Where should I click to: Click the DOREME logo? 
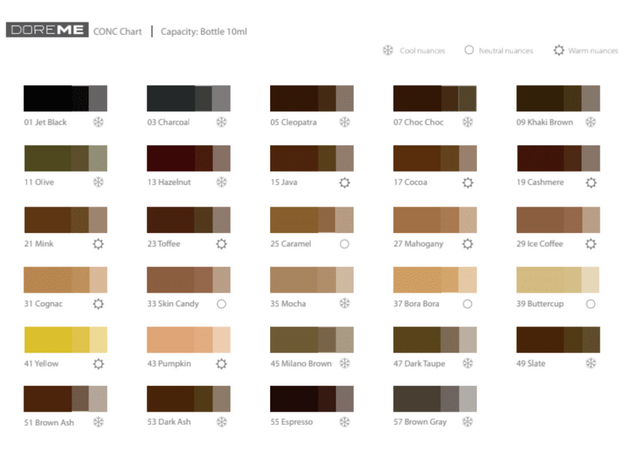click(46, 31)
